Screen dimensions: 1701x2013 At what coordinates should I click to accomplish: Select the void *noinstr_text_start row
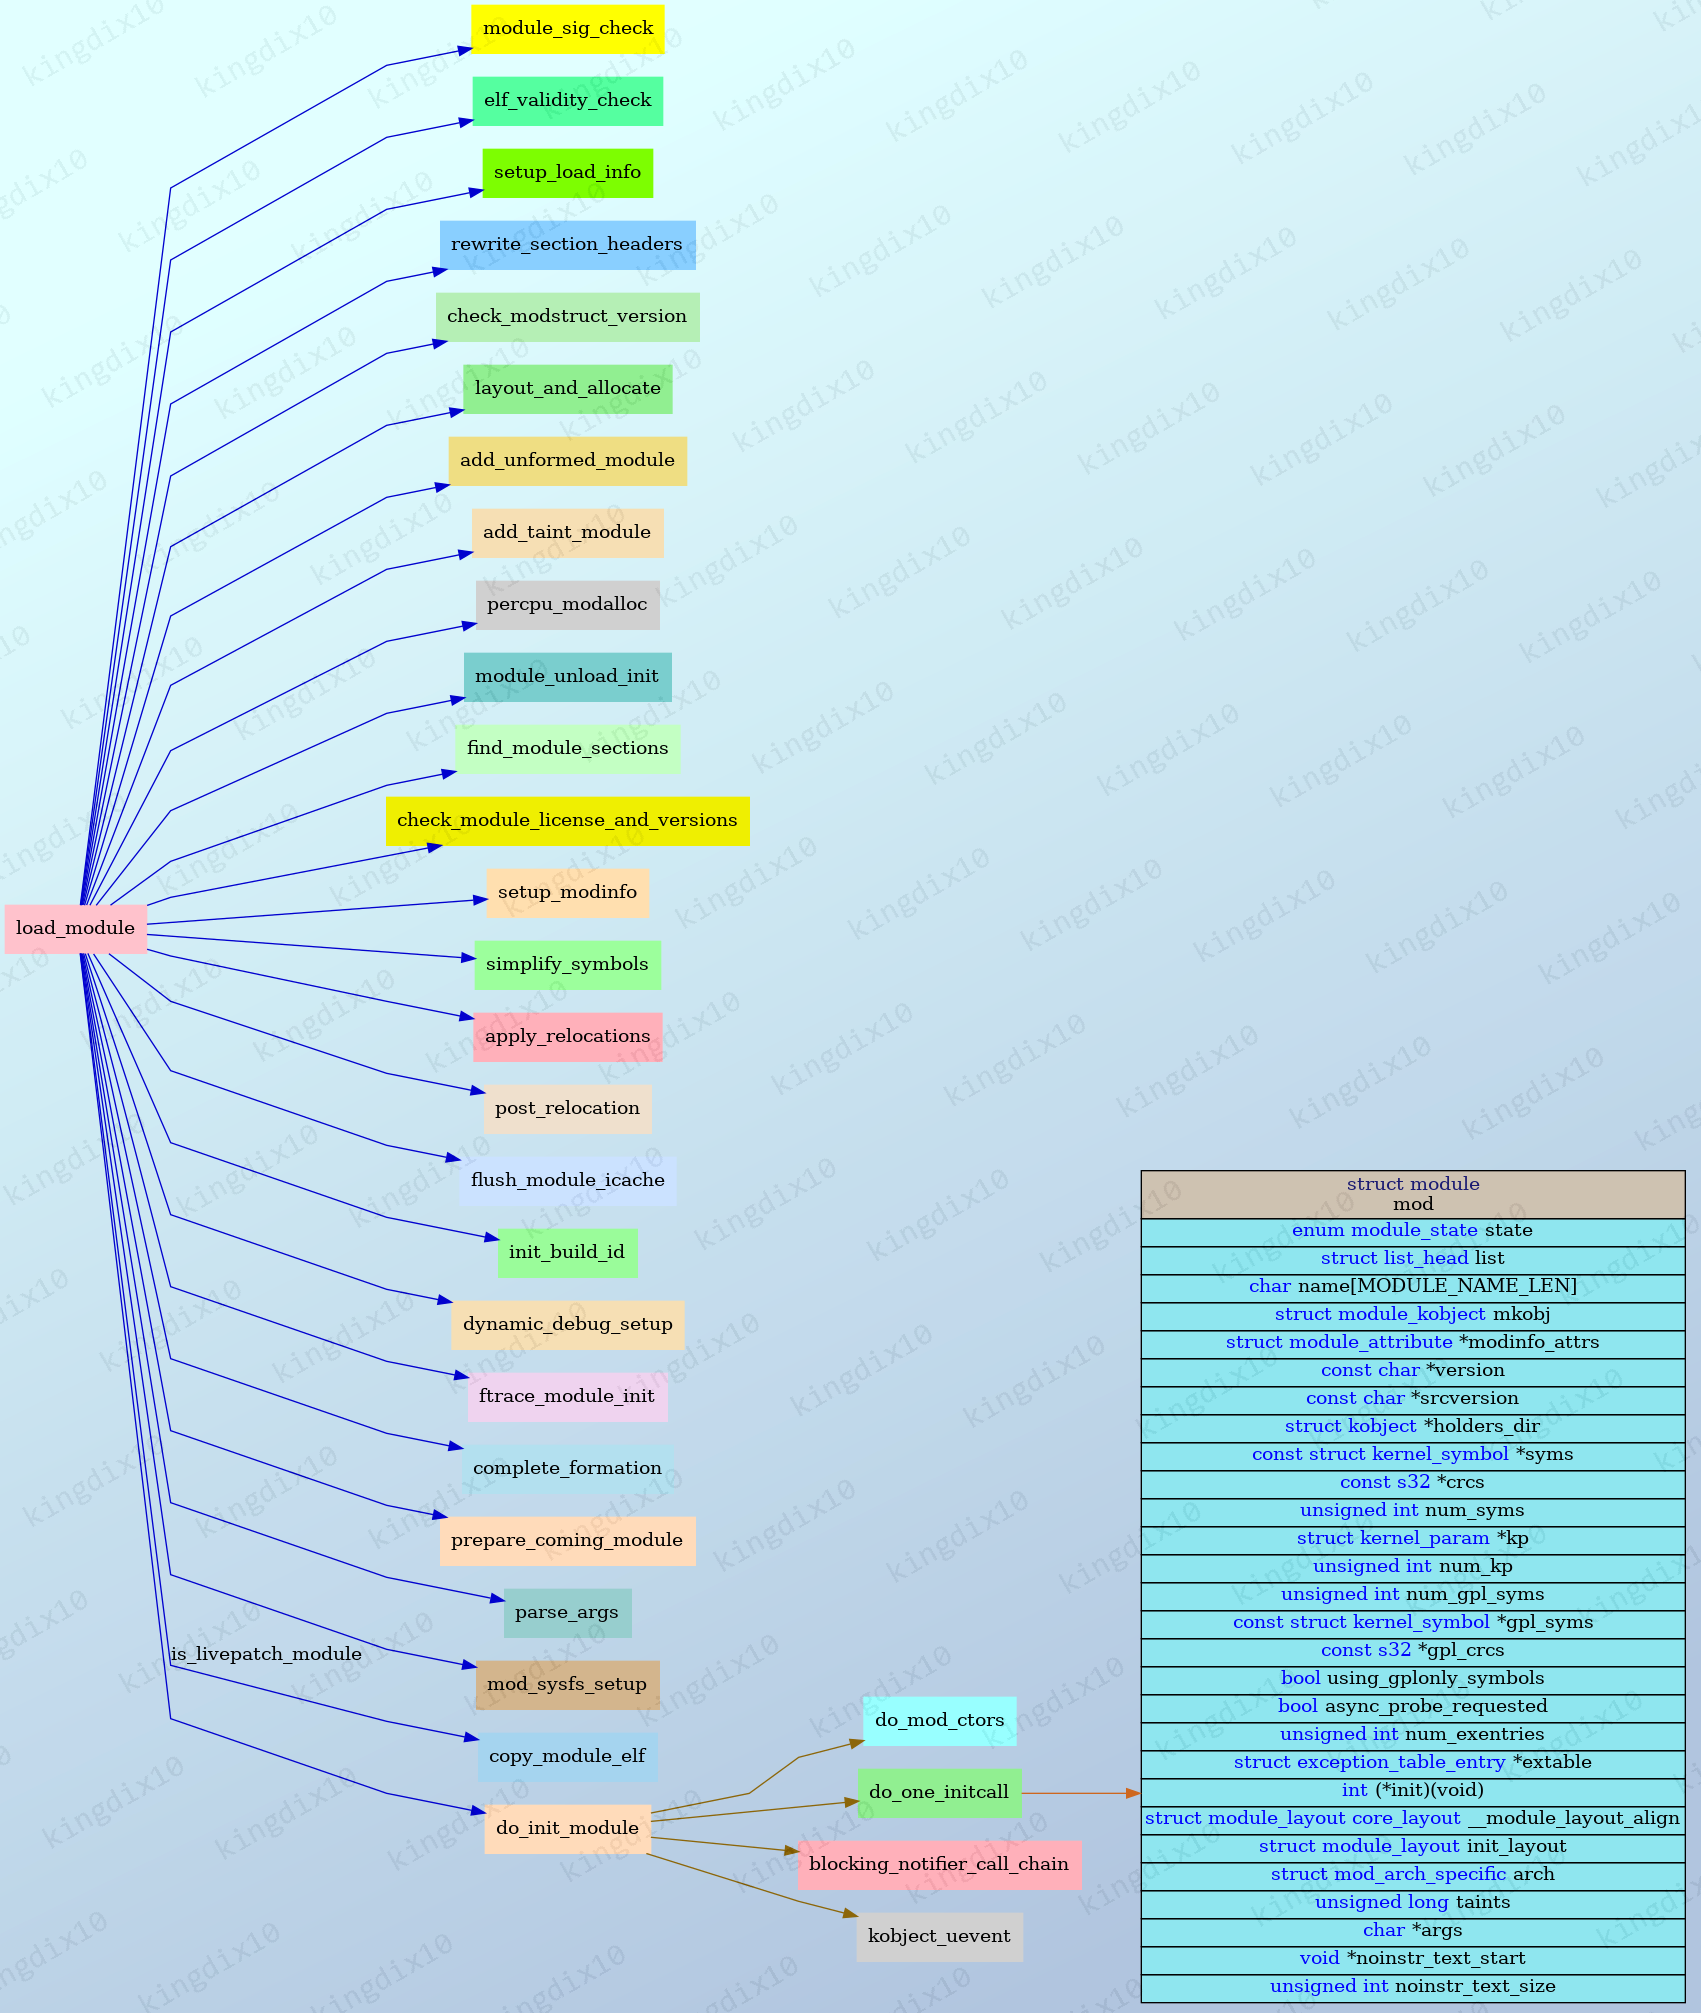[1413, 1959]
